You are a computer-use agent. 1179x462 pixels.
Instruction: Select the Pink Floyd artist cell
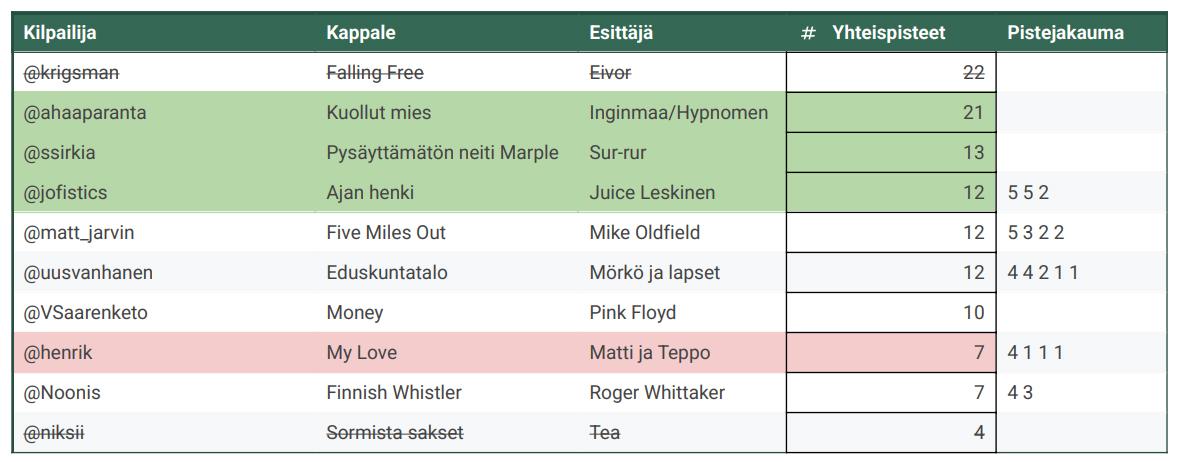(x=633, y=313)
